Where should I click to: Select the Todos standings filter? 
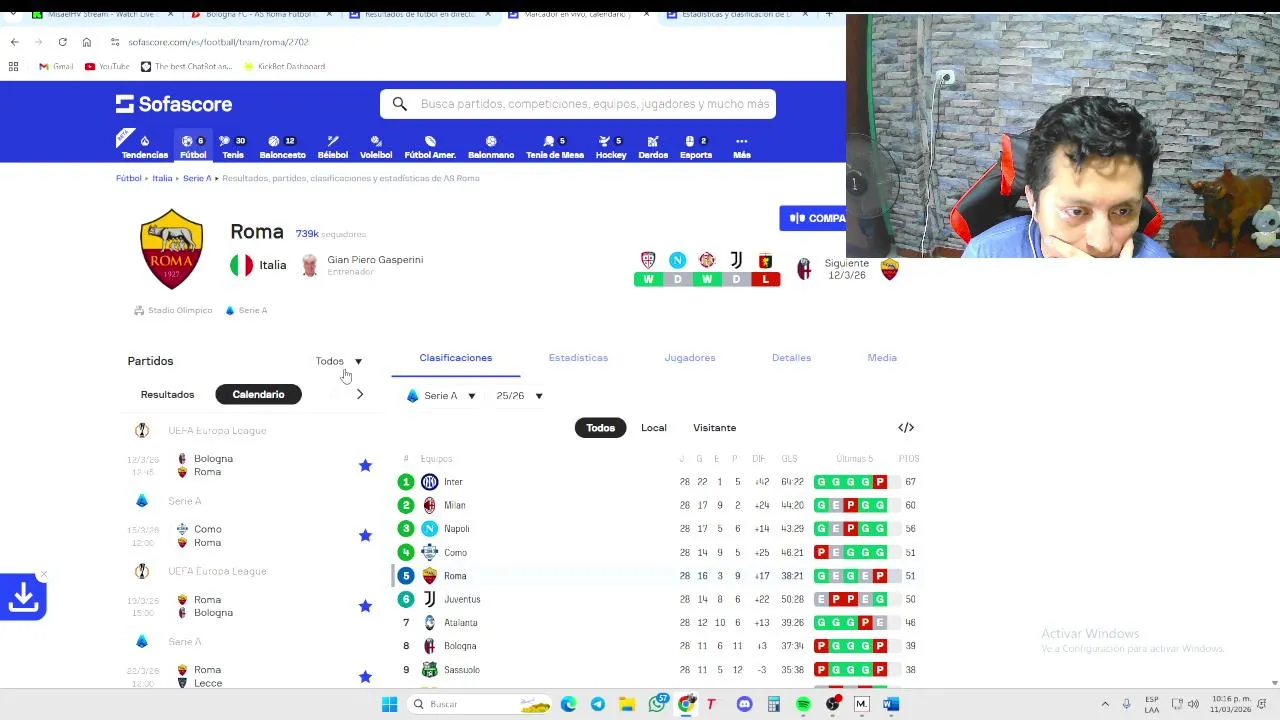[x=600, y=428]
